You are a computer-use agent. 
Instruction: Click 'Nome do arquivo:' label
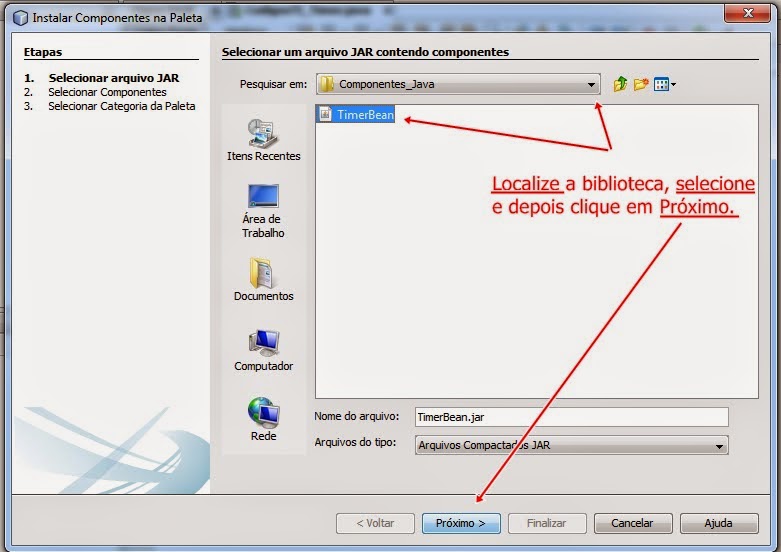pyautogui.click(x=357, y=416)
